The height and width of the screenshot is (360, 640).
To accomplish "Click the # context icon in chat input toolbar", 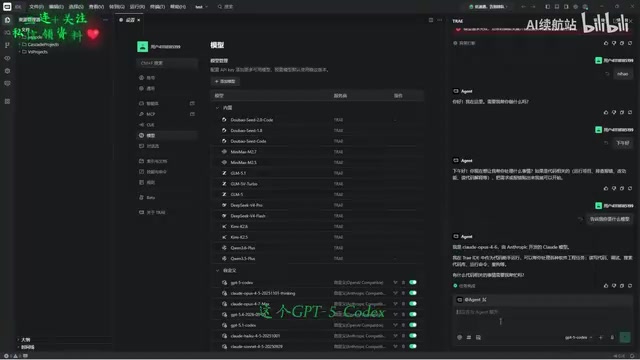I will 469,338.
